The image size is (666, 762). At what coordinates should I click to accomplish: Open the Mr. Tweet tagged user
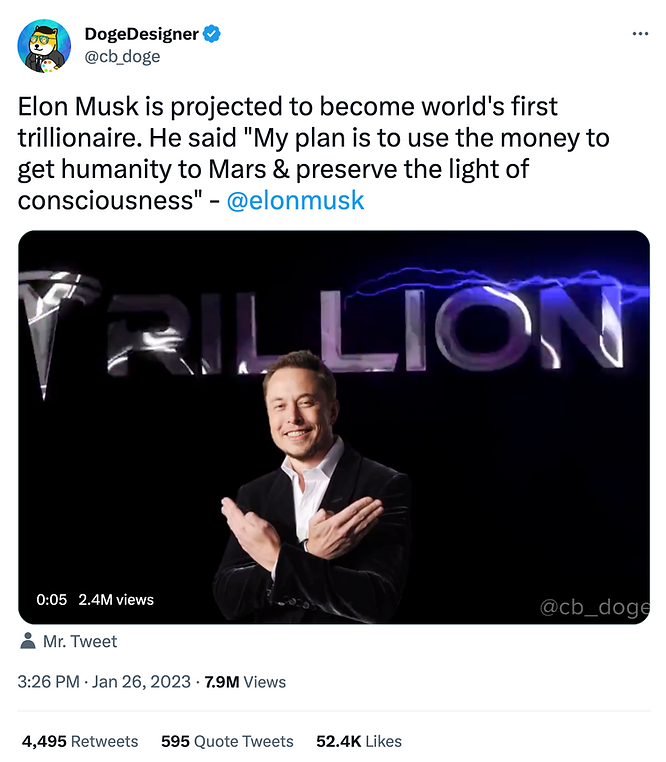[x=80, y=641]
